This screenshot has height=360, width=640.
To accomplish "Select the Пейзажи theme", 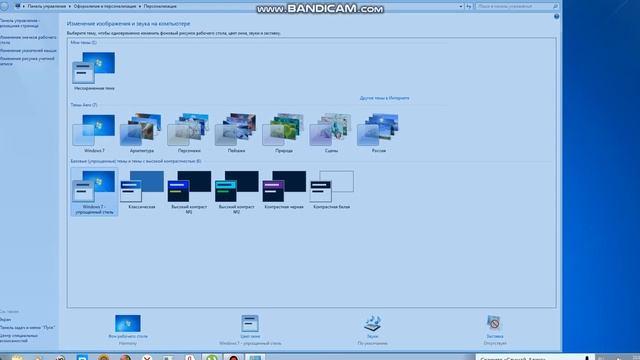I will coord(236,133).
